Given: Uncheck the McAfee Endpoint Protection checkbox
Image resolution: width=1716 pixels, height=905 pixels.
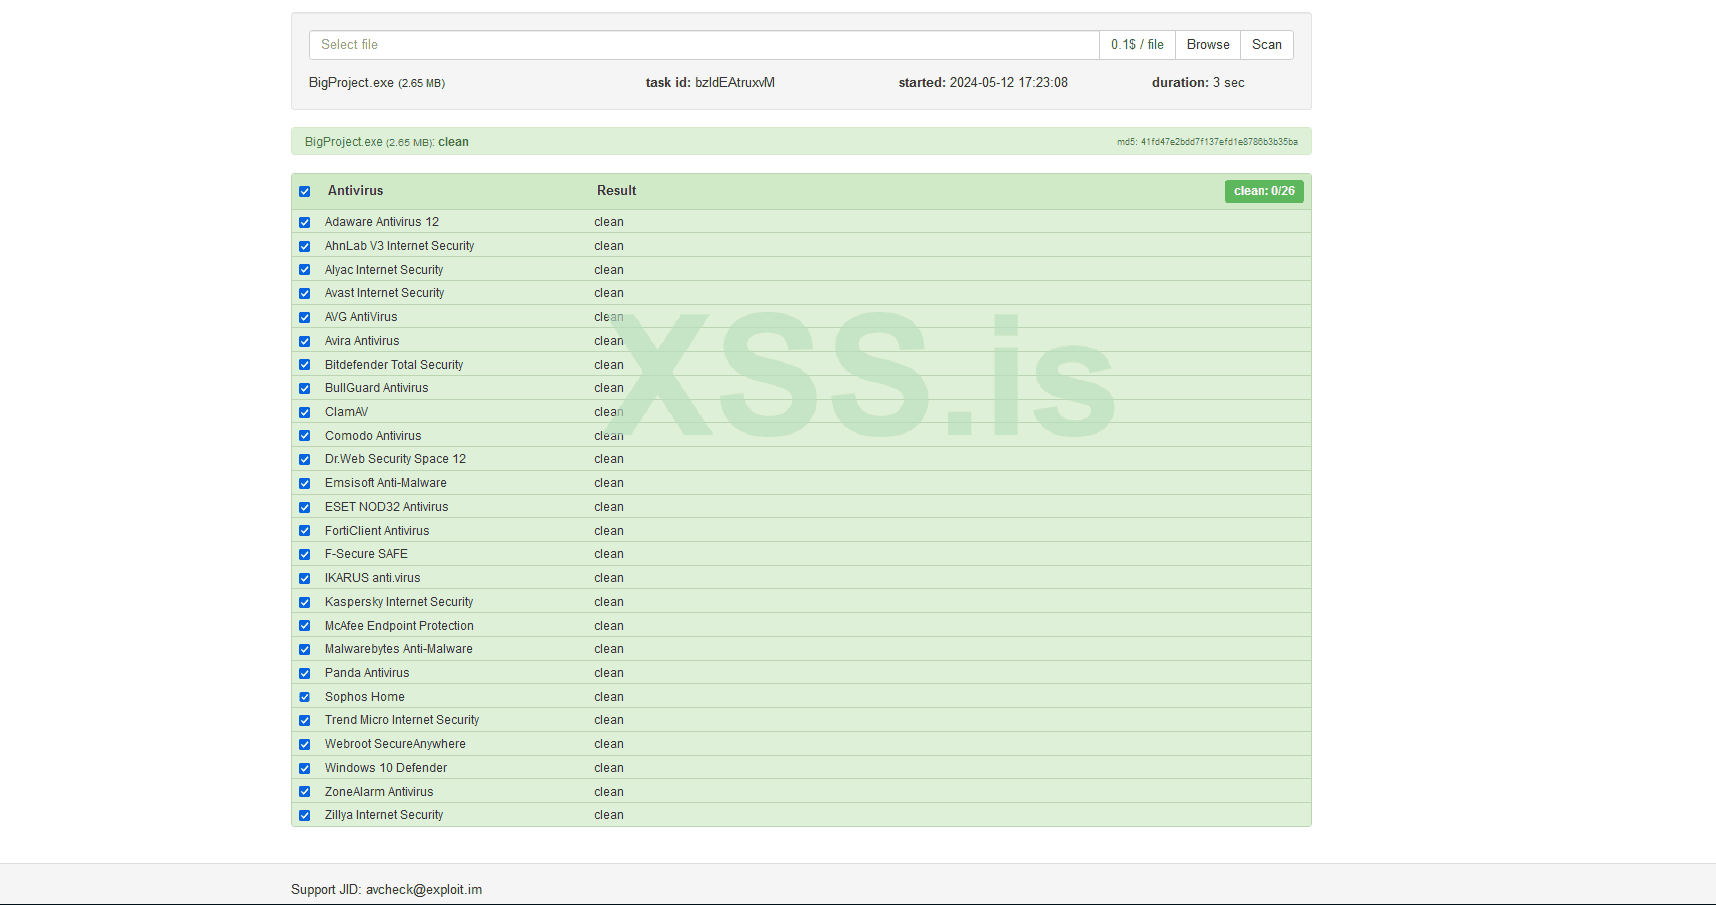Looking at the screenshot, I should (305, 626).
